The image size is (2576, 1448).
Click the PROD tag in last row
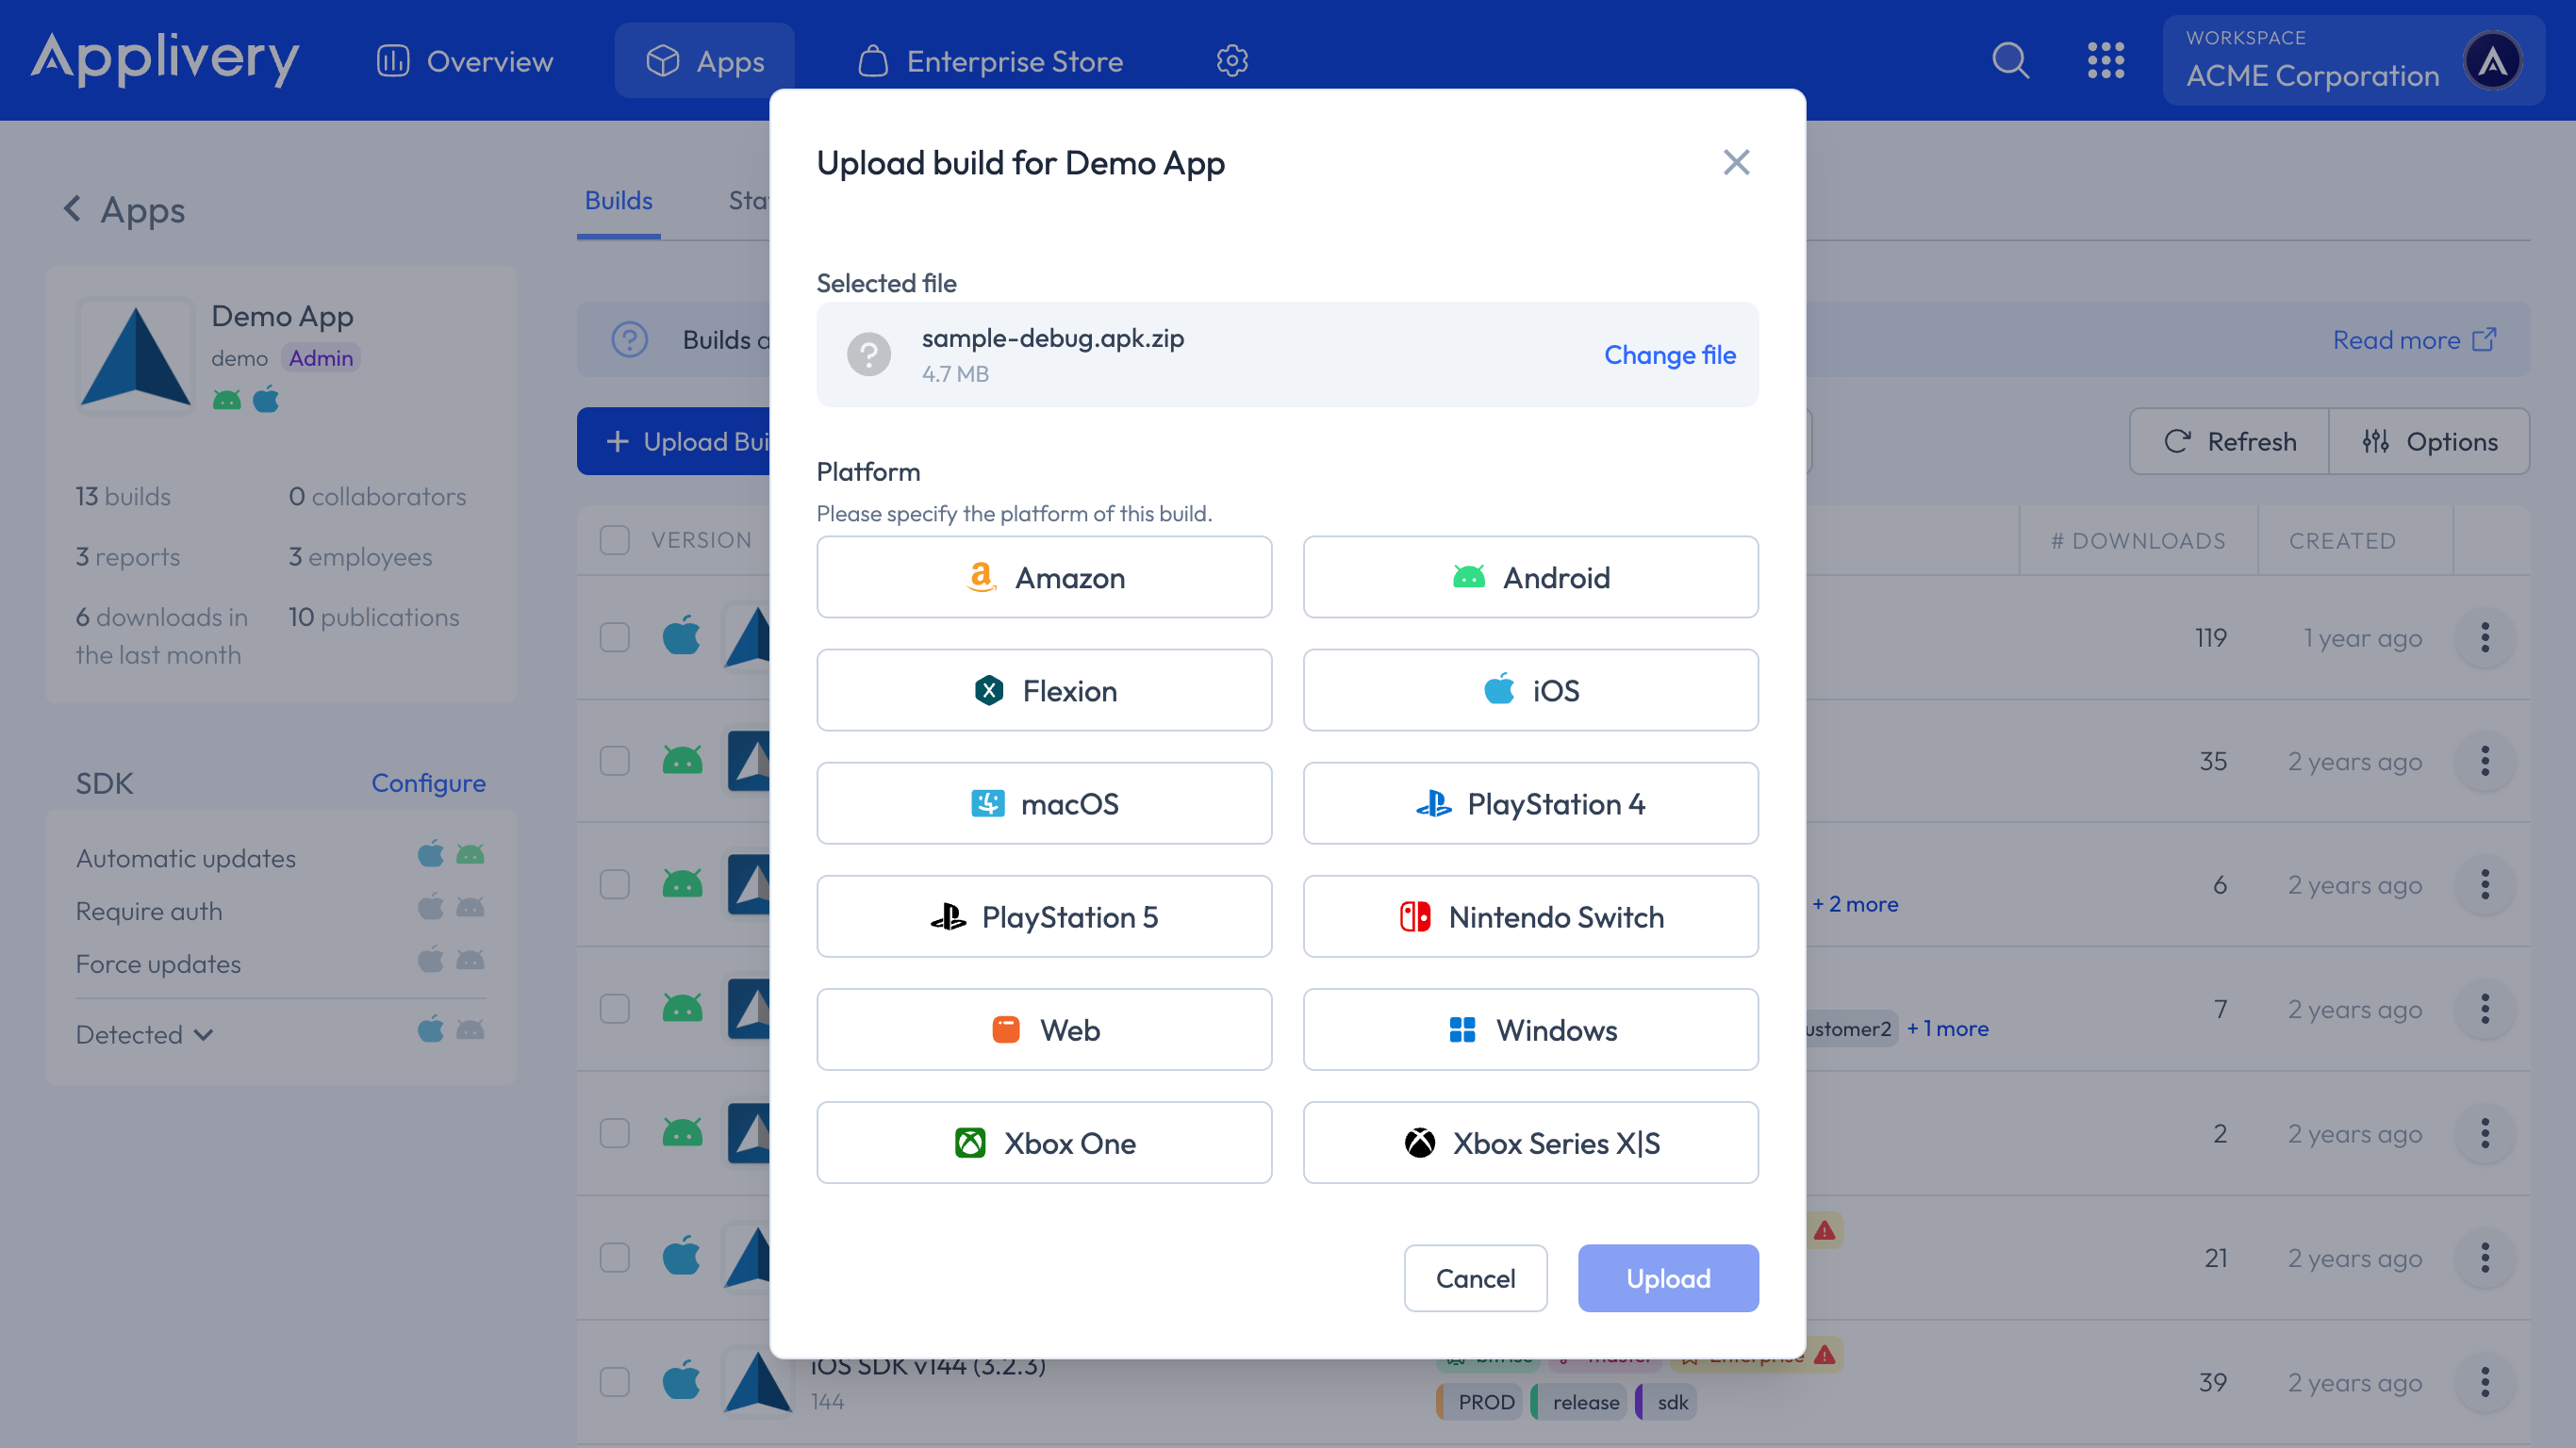pos(1480,1402)
